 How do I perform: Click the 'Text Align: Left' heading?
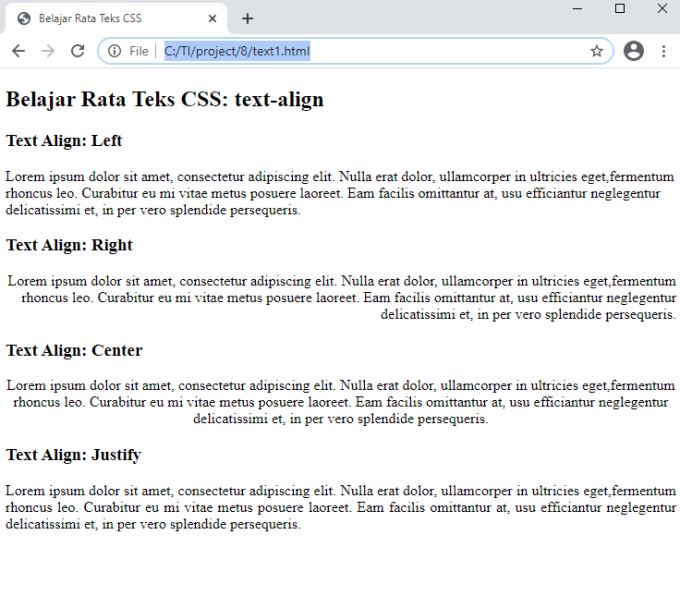coord(64,141)
